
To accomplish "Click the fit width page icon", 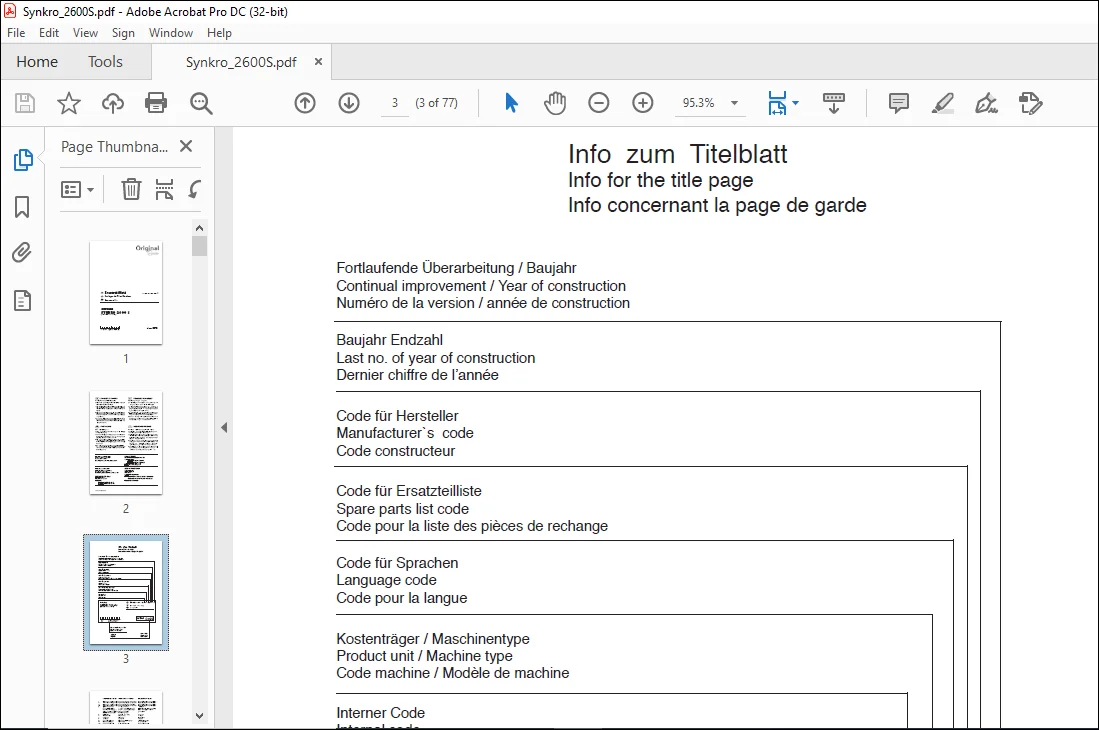I will point(777,103).
